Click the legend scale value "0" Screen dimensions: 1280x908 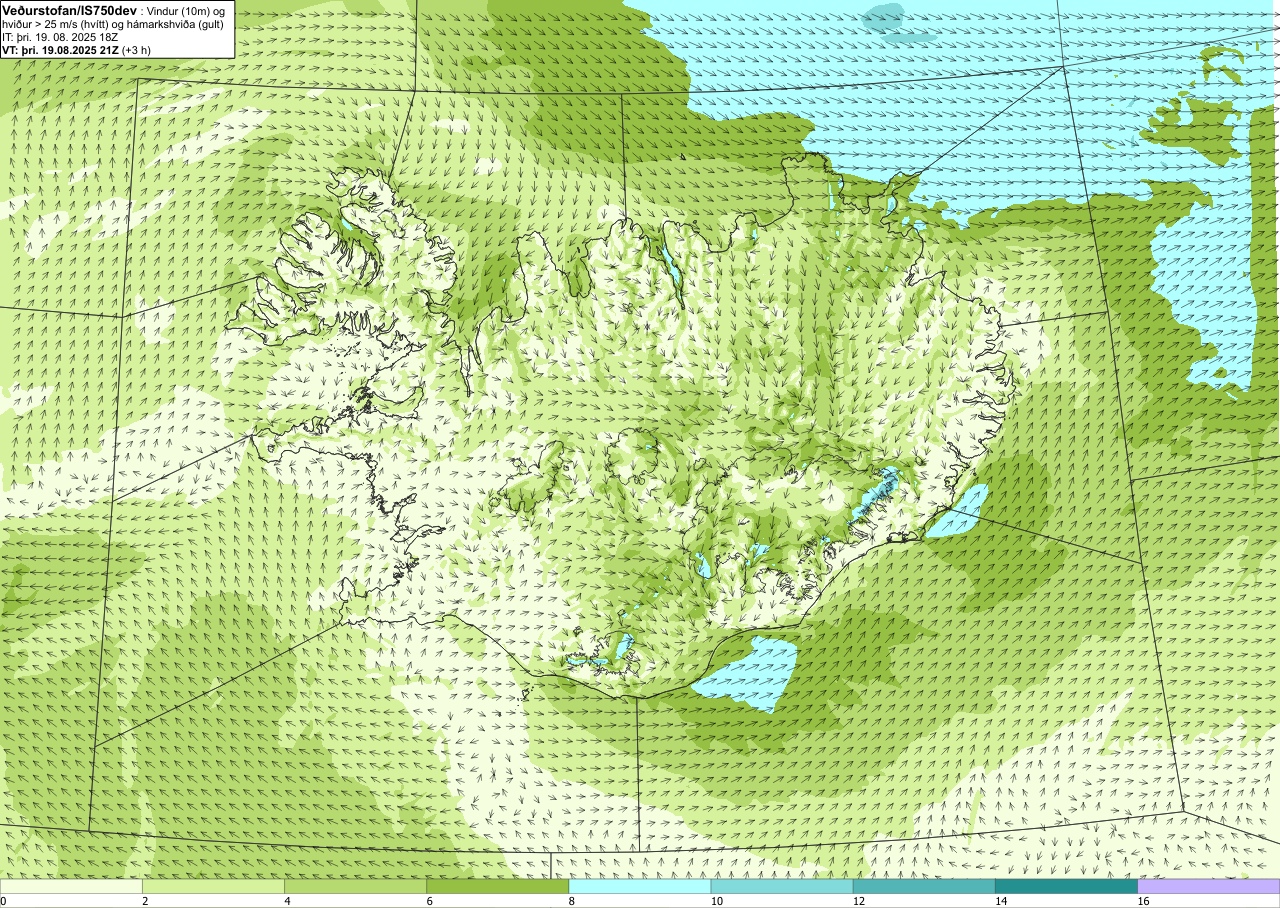click(3, 901)
